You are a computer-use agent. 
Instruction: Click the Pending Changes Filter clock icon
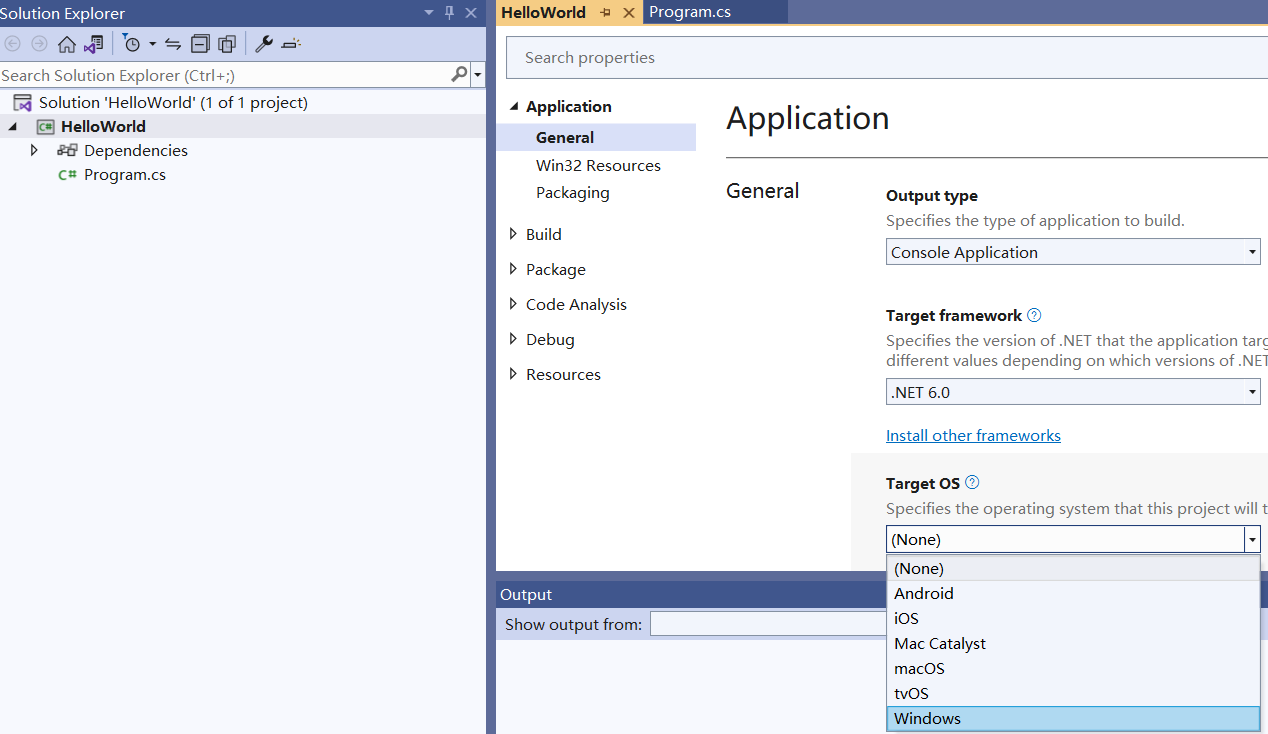click(132, 44)
